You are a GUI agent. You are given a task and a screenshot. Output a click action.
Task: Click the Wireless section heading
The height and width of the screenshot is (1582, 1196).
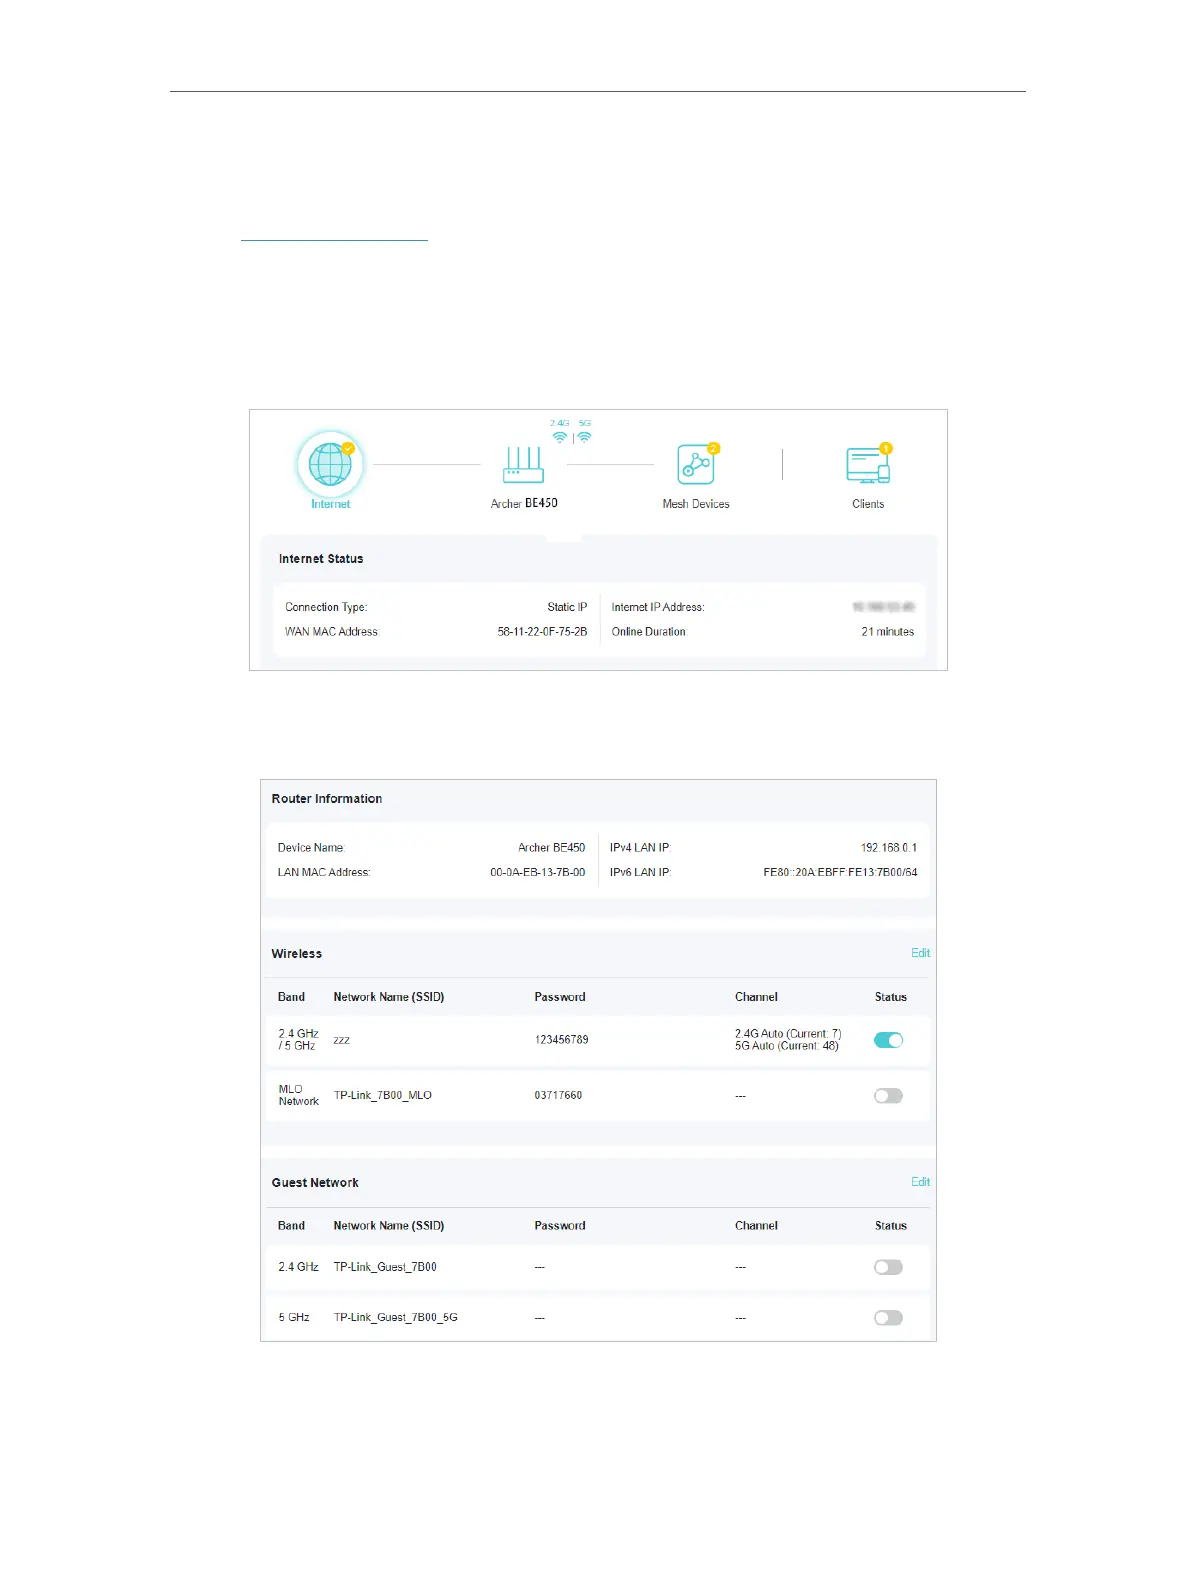point(297,954)
